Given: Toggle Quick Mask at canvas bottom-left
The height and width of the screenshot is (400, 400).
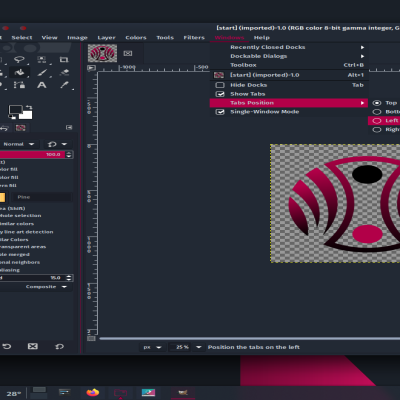Looking at the screenshot, I should (91, 339).
